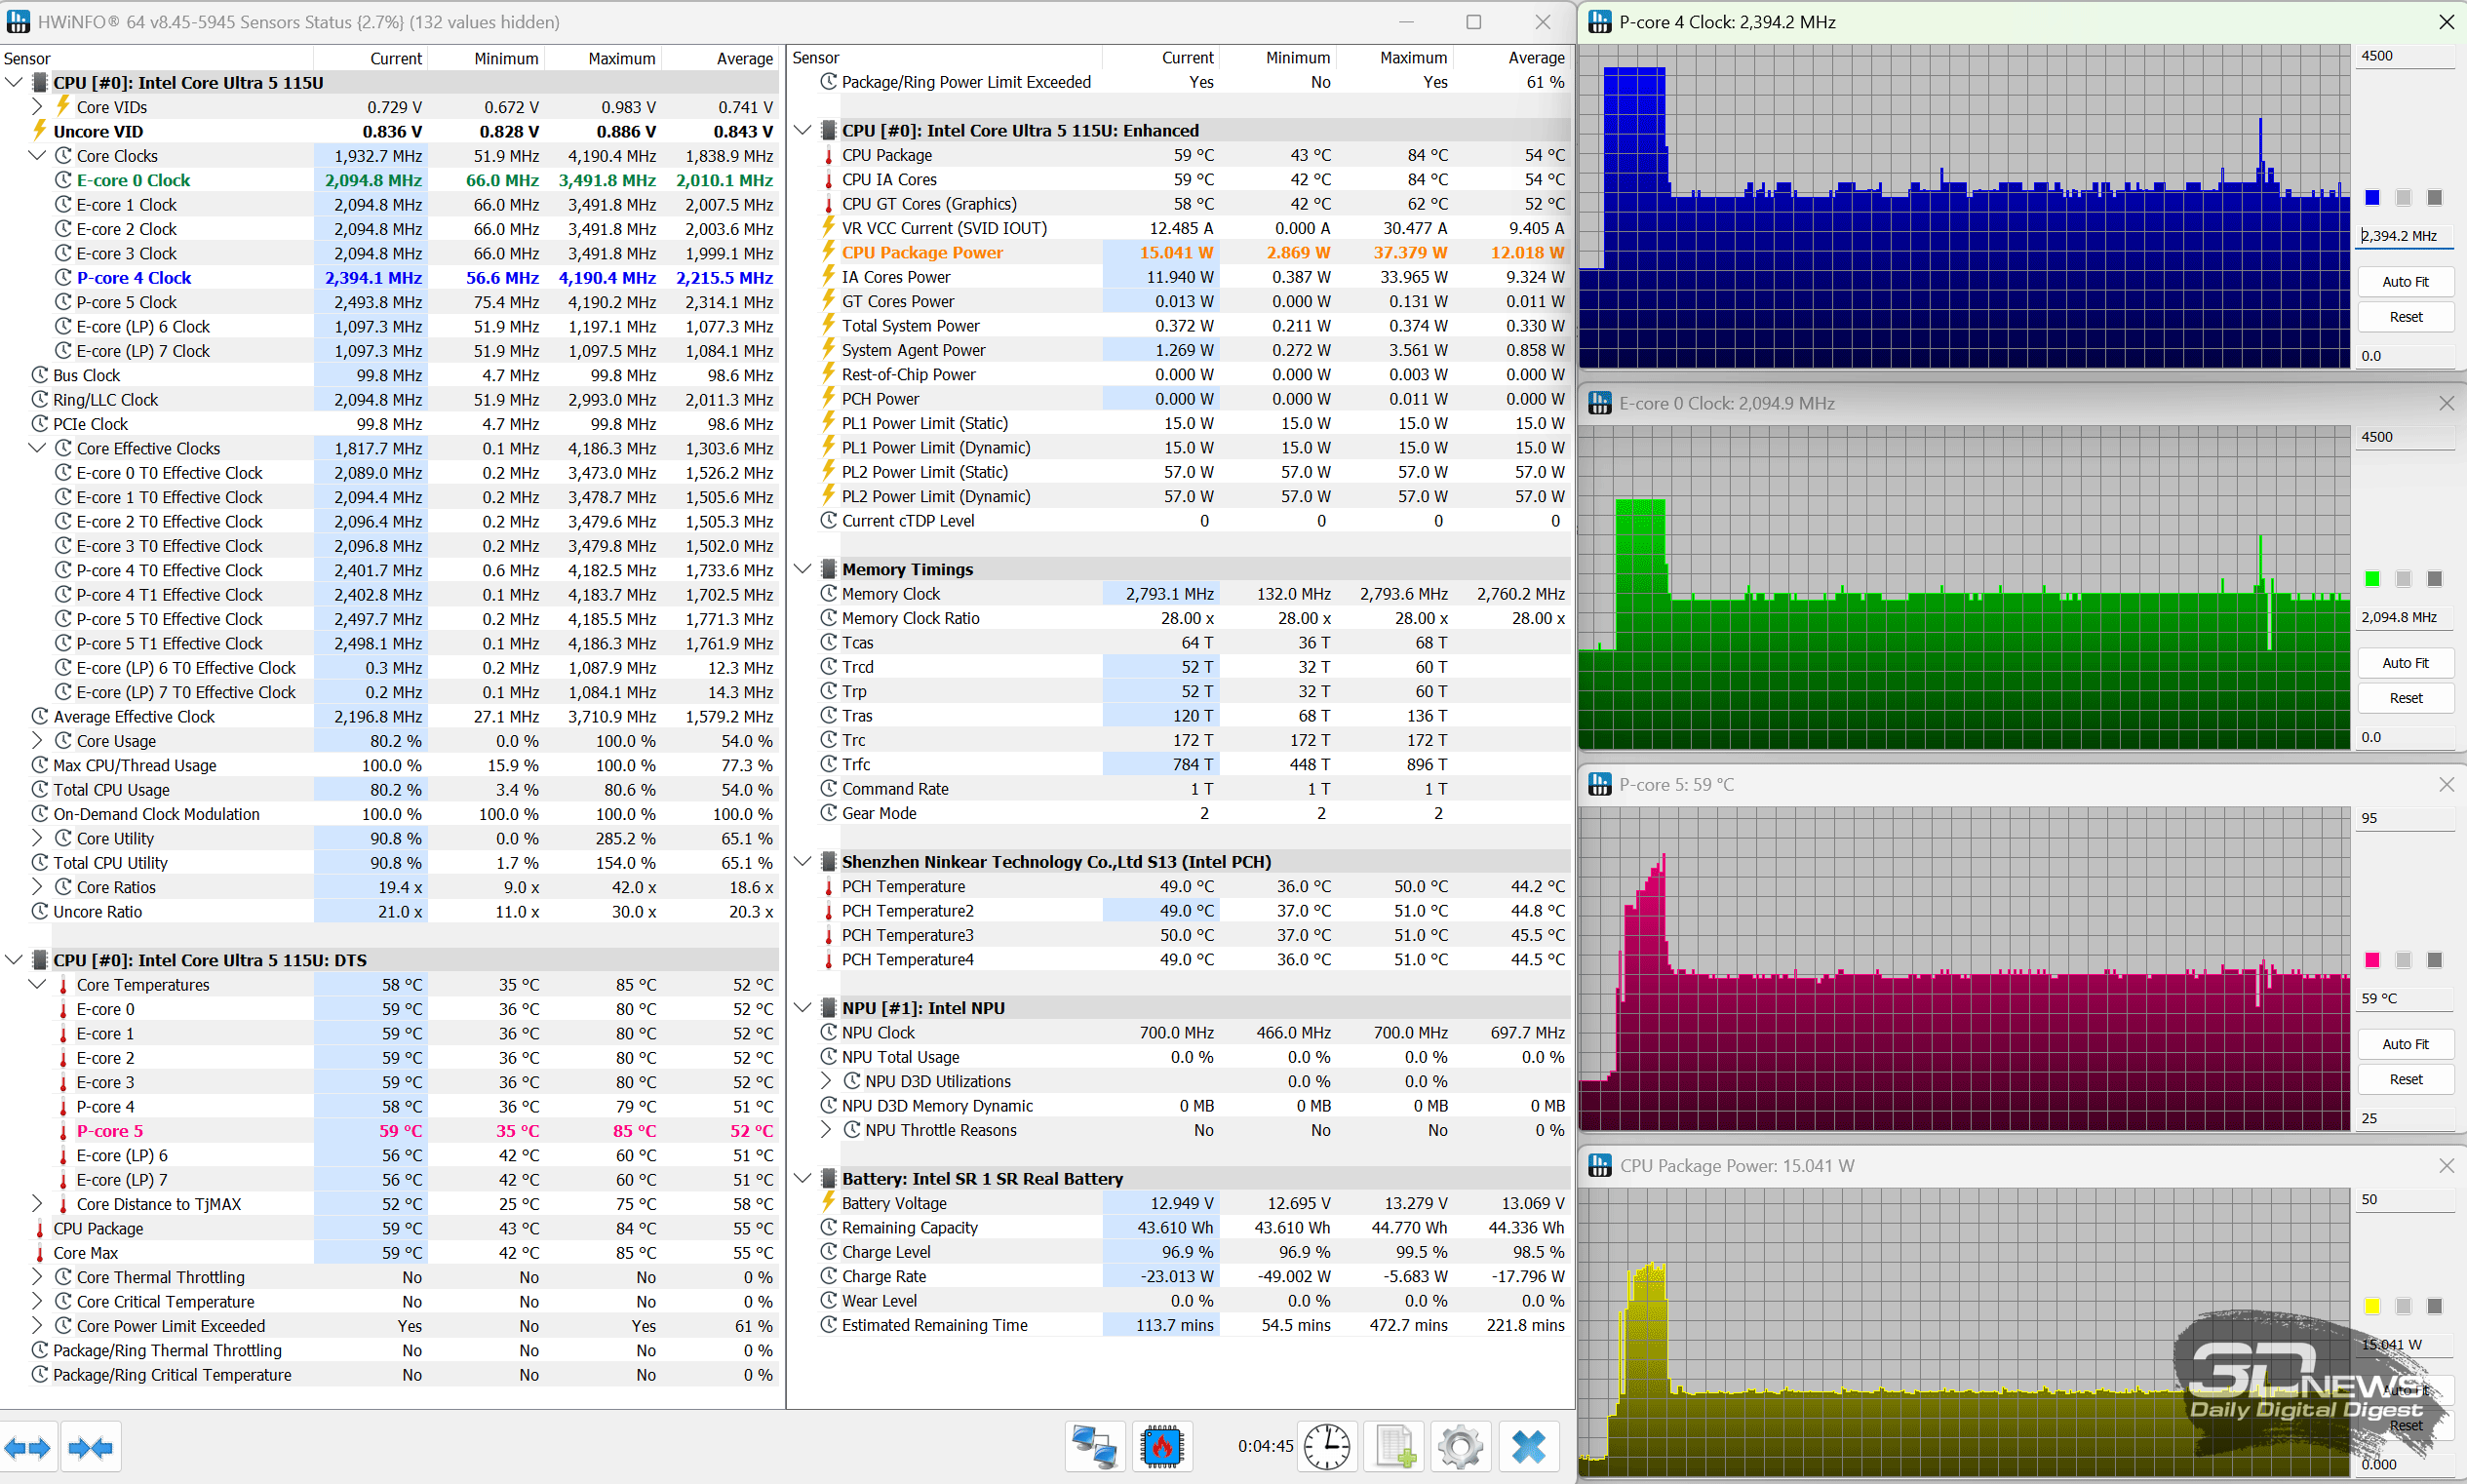This screenshot has height=1484, width=2467.
Task: Collapse the Memory Timings section
Action: point(802,569)
